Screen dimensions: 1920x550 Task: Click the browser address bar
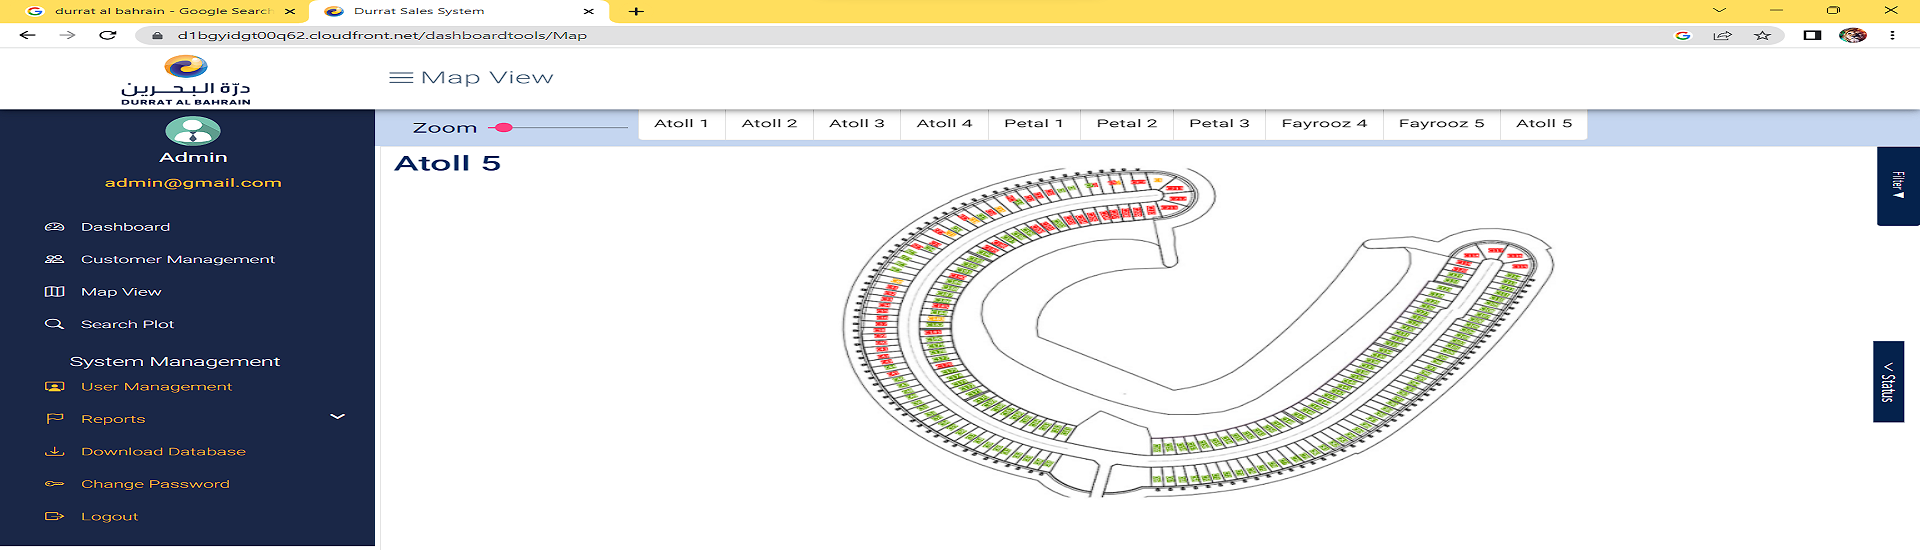[x=900, y=35]
